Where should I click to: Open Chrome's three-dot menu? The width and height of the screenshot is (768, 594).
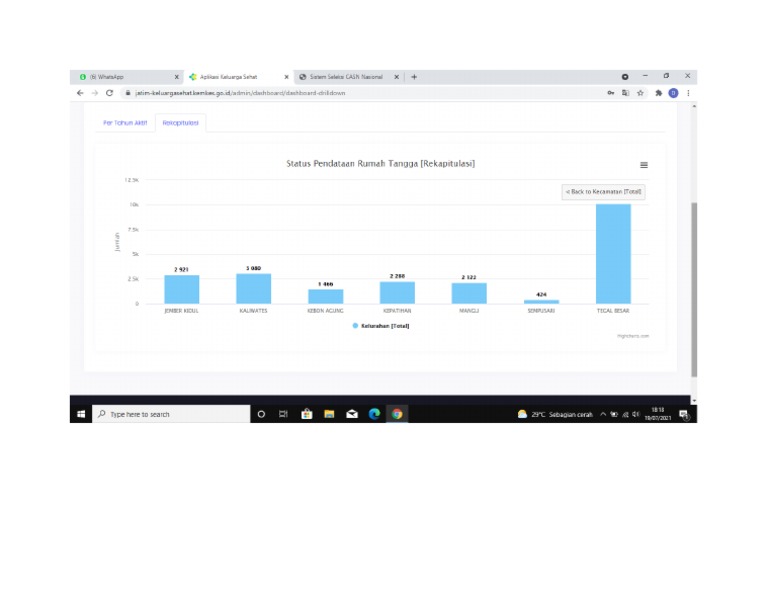(688, 93)
